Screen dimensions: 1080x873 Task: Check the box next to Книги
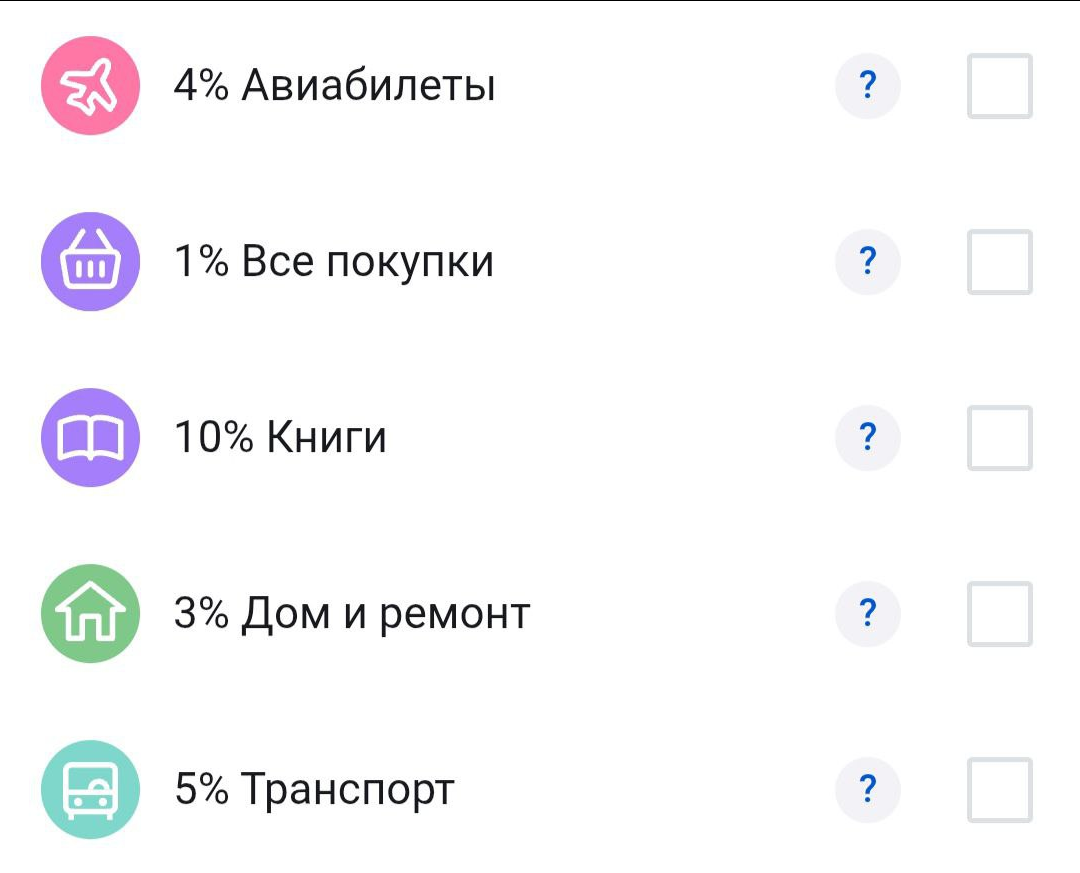pyautogui.click(x=998, y=437)
